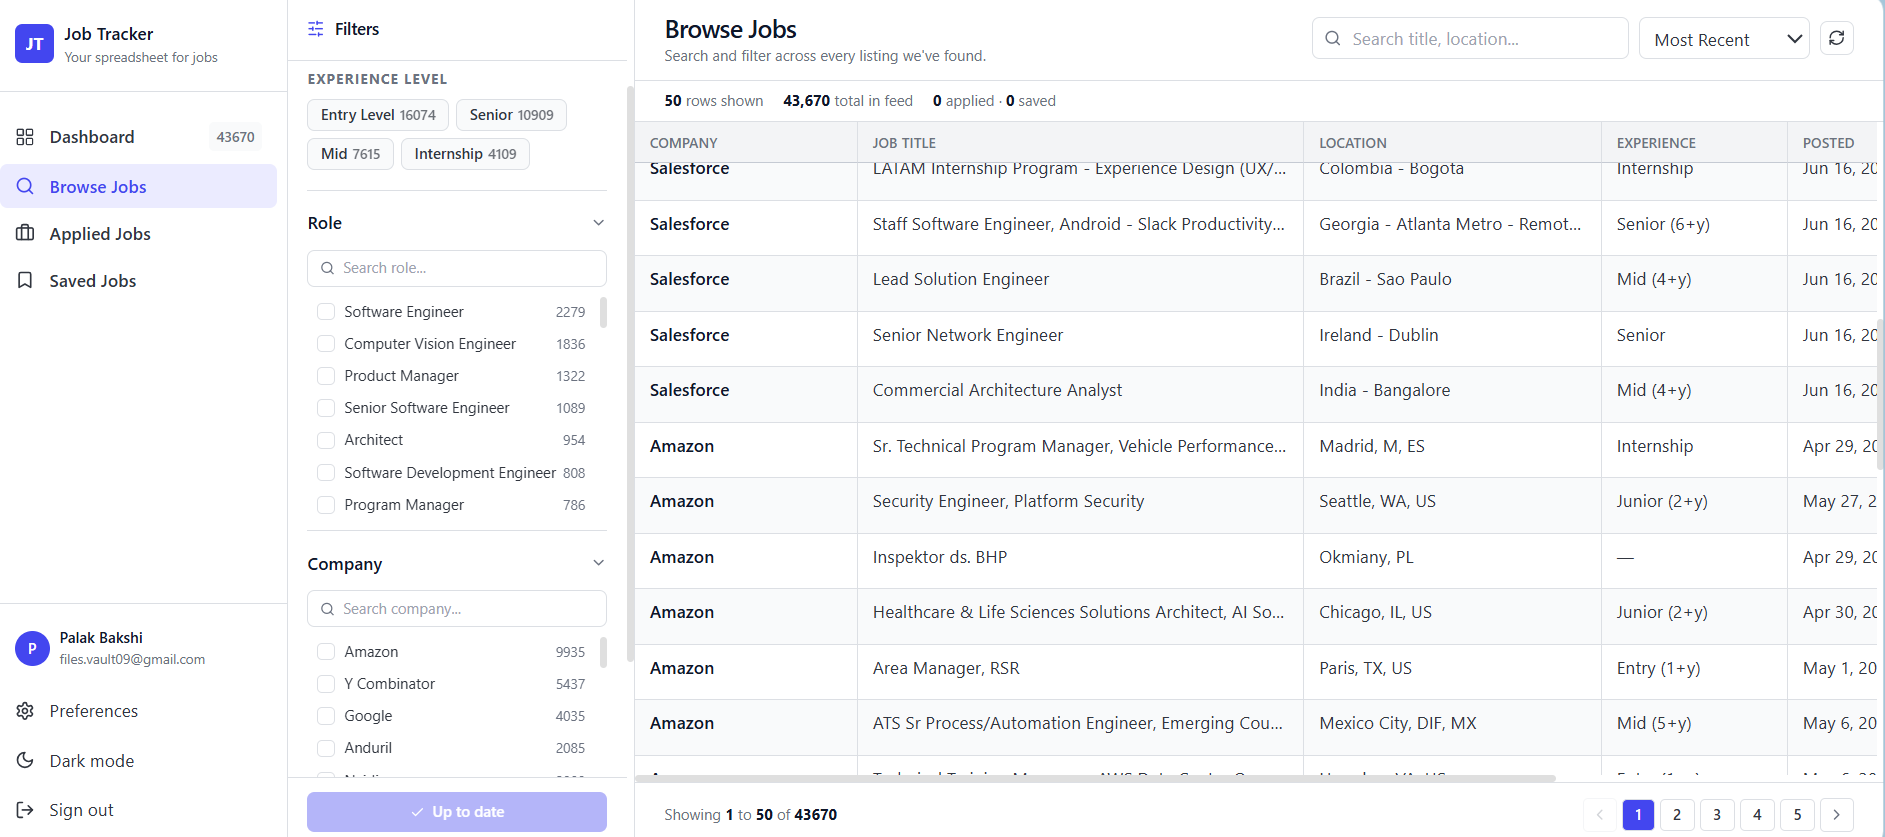Collapse the Role filter section
Image resolution: width=1885 pixels, height=837 pixels.
tap(598, 223)
